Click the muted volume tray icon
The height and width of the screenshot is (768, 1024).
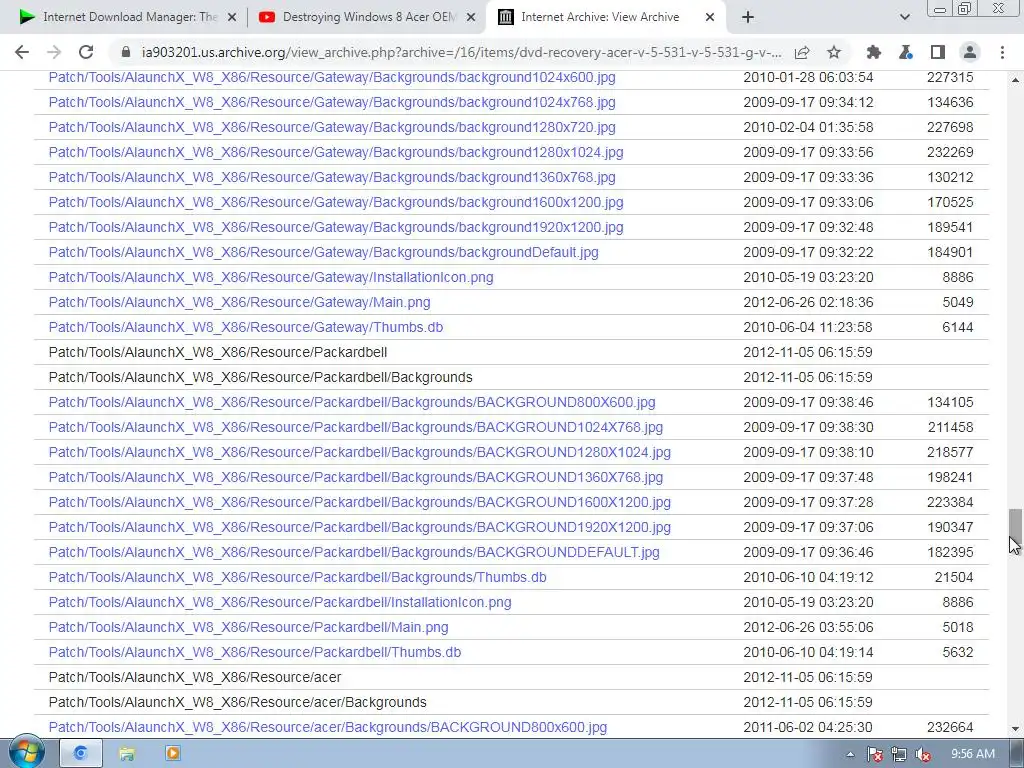coord(923,755)
